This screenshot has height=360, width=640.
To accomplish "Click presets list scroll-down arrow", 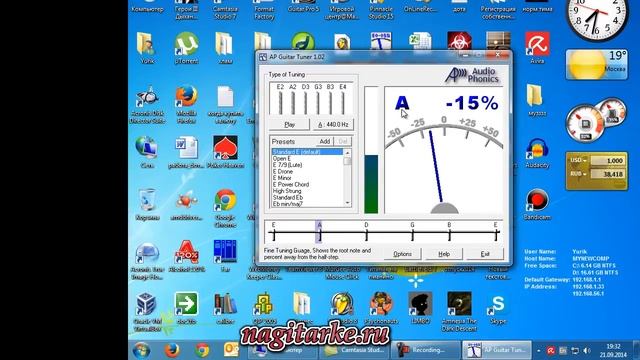I will [347, 203].
